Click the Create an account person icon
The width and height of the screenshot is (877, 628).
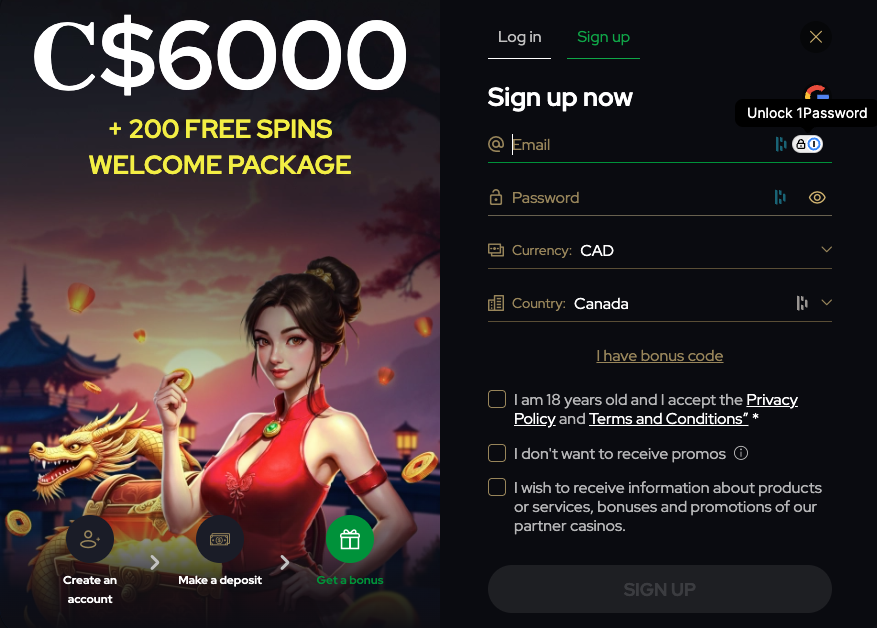90,539
